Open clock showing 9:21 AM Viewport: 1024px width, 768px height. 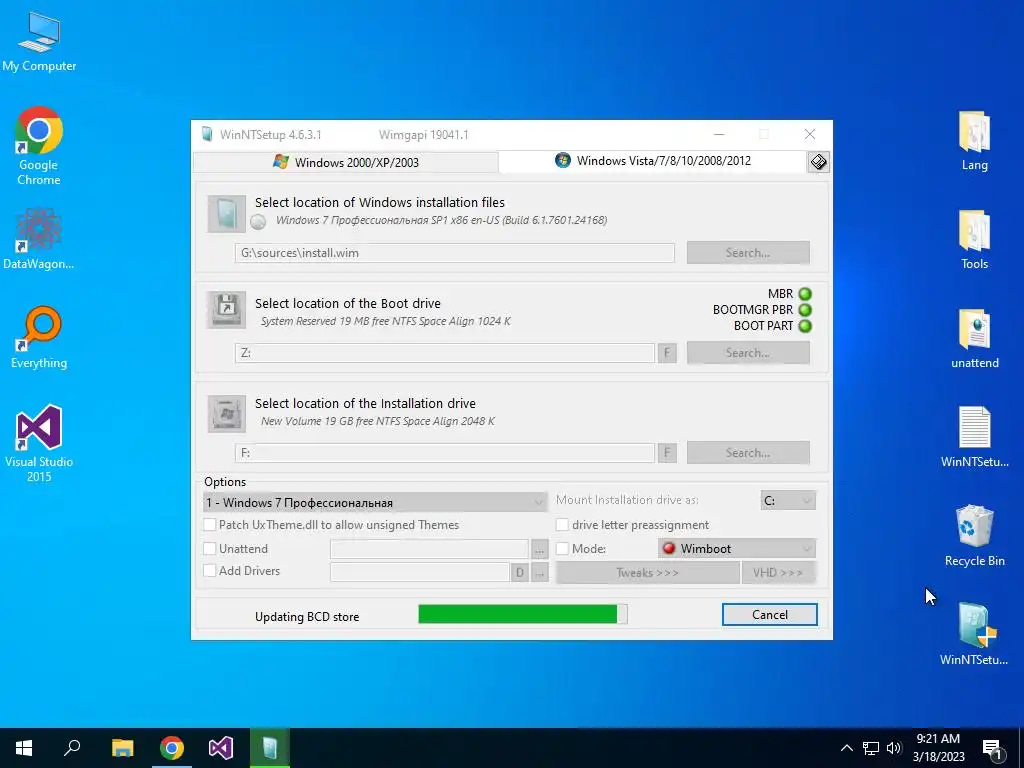click(938, 748)
